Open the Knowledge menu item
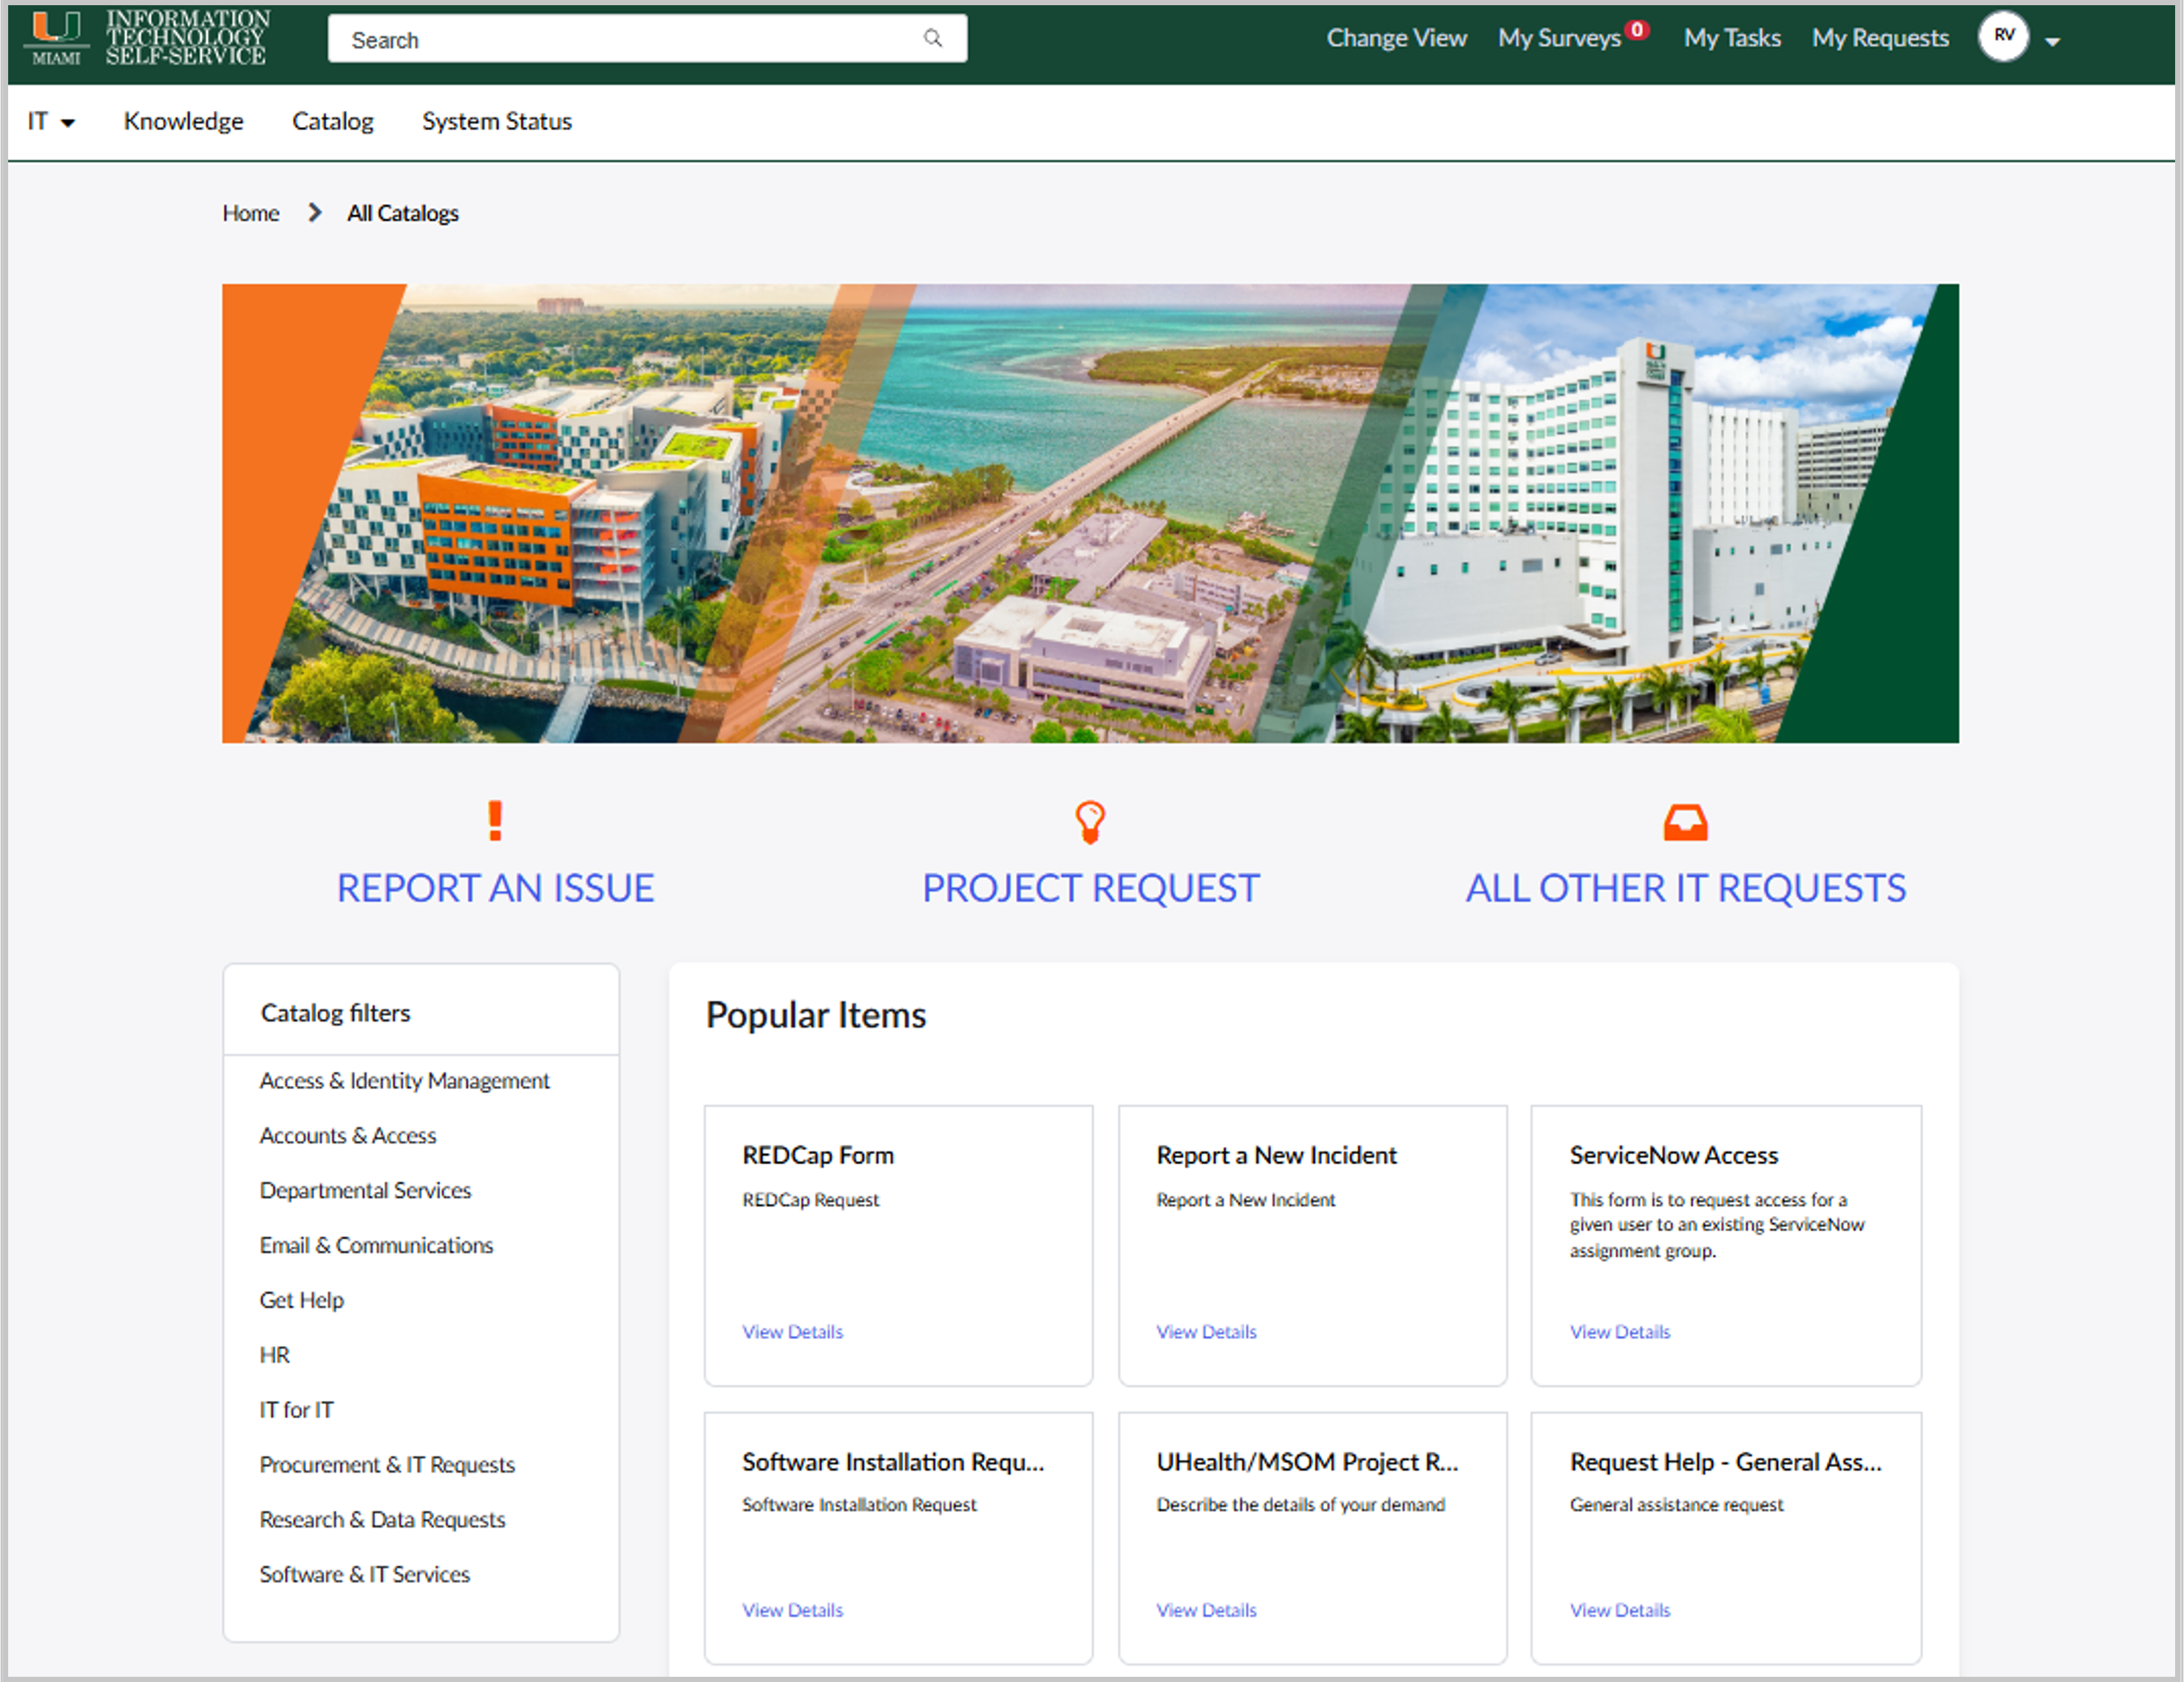This screenshot has width=2184, height=1682. 183,121
